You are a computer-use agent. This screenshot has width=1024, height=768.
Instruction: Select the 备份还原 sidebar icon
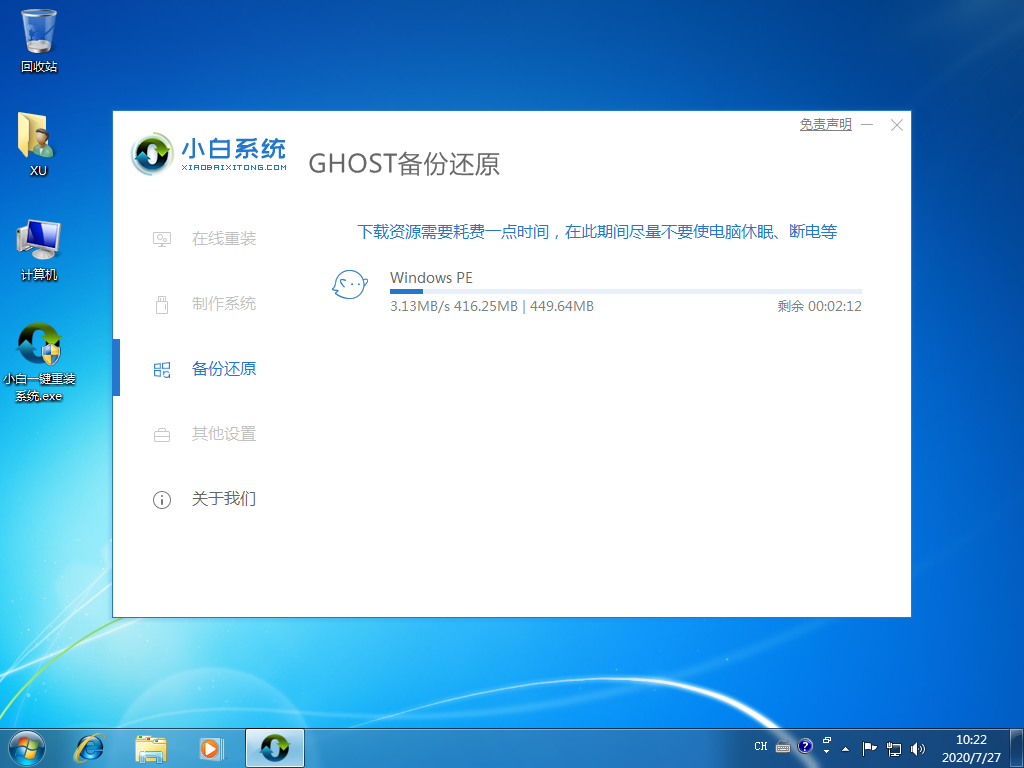(x=161, y=369)
